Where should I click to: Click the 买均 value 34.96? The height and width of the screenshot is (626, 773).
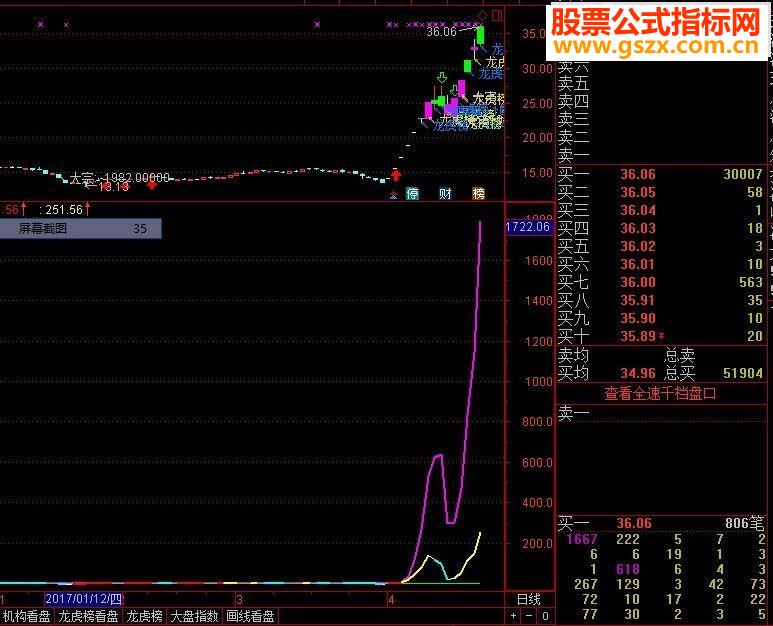point(638,373)
